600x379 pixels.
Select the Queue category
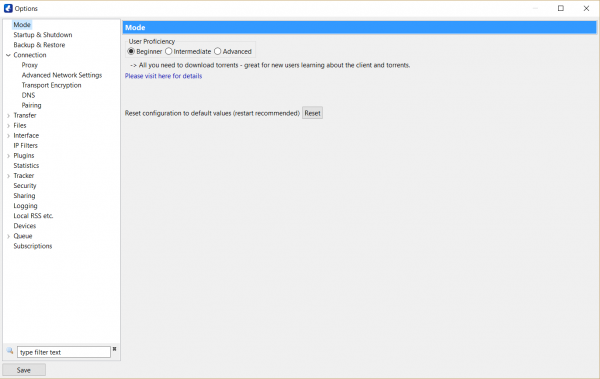point(23,236)
